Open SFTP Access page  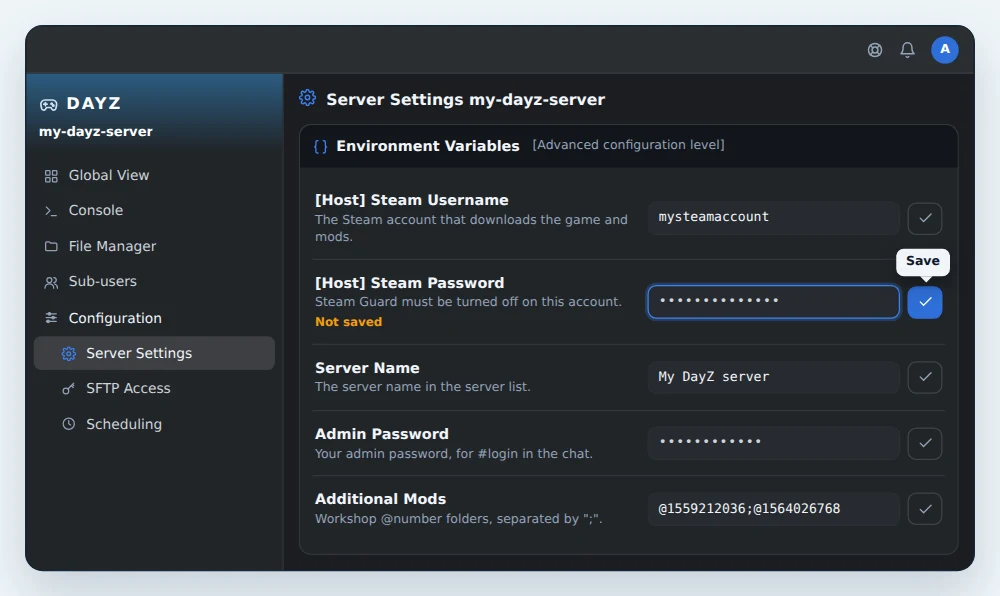pos(154,388)
